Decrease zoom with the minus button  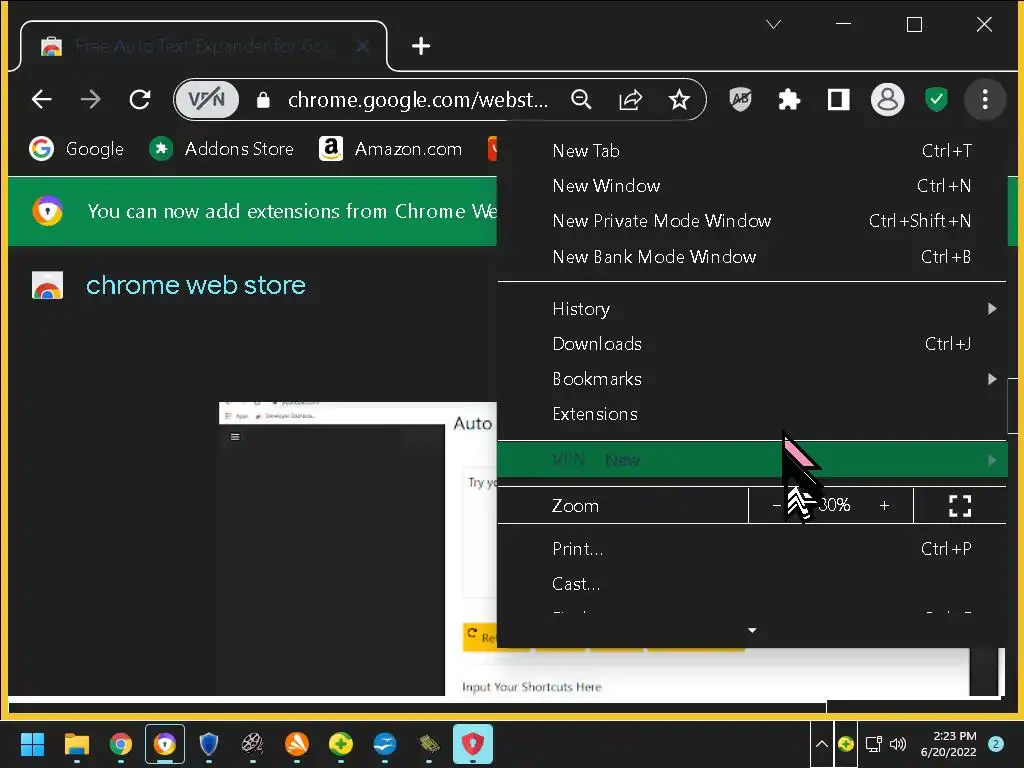[x=776, y=505]
